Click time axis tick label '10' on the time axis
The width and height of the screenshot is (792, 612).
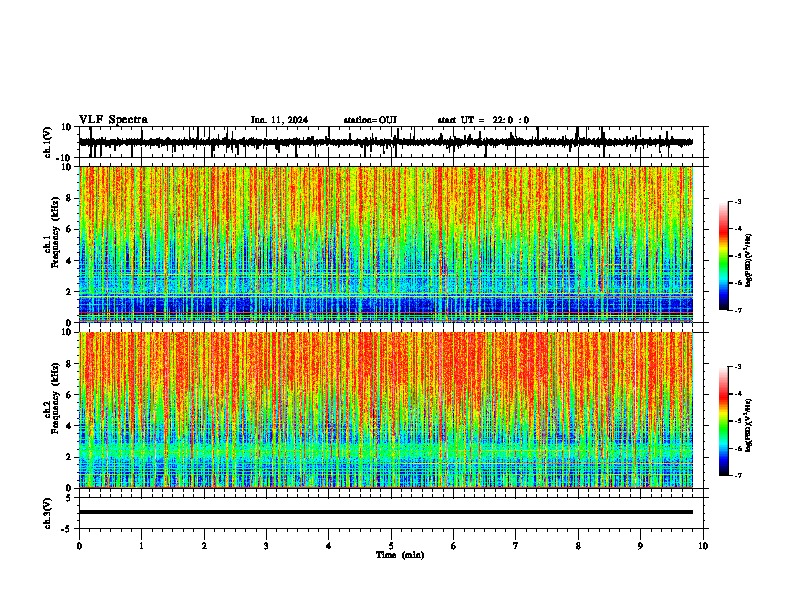click(x=703, y=546)
